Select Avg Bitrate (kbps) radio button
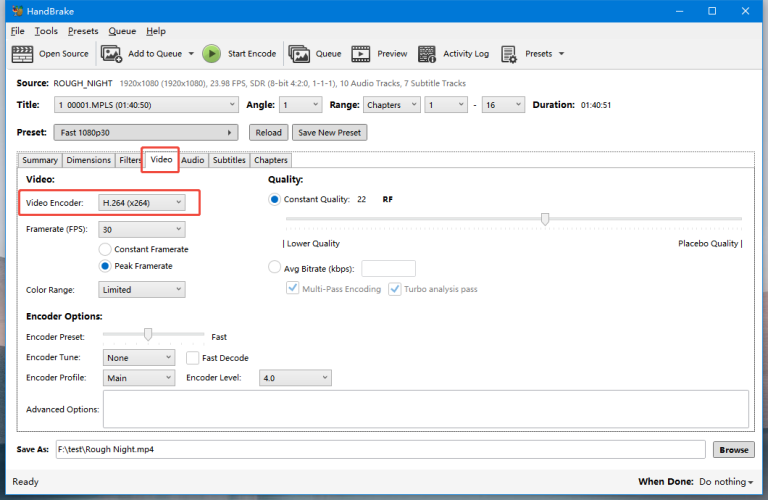This screenshot has height=500, width=768. tap(274, 267)
